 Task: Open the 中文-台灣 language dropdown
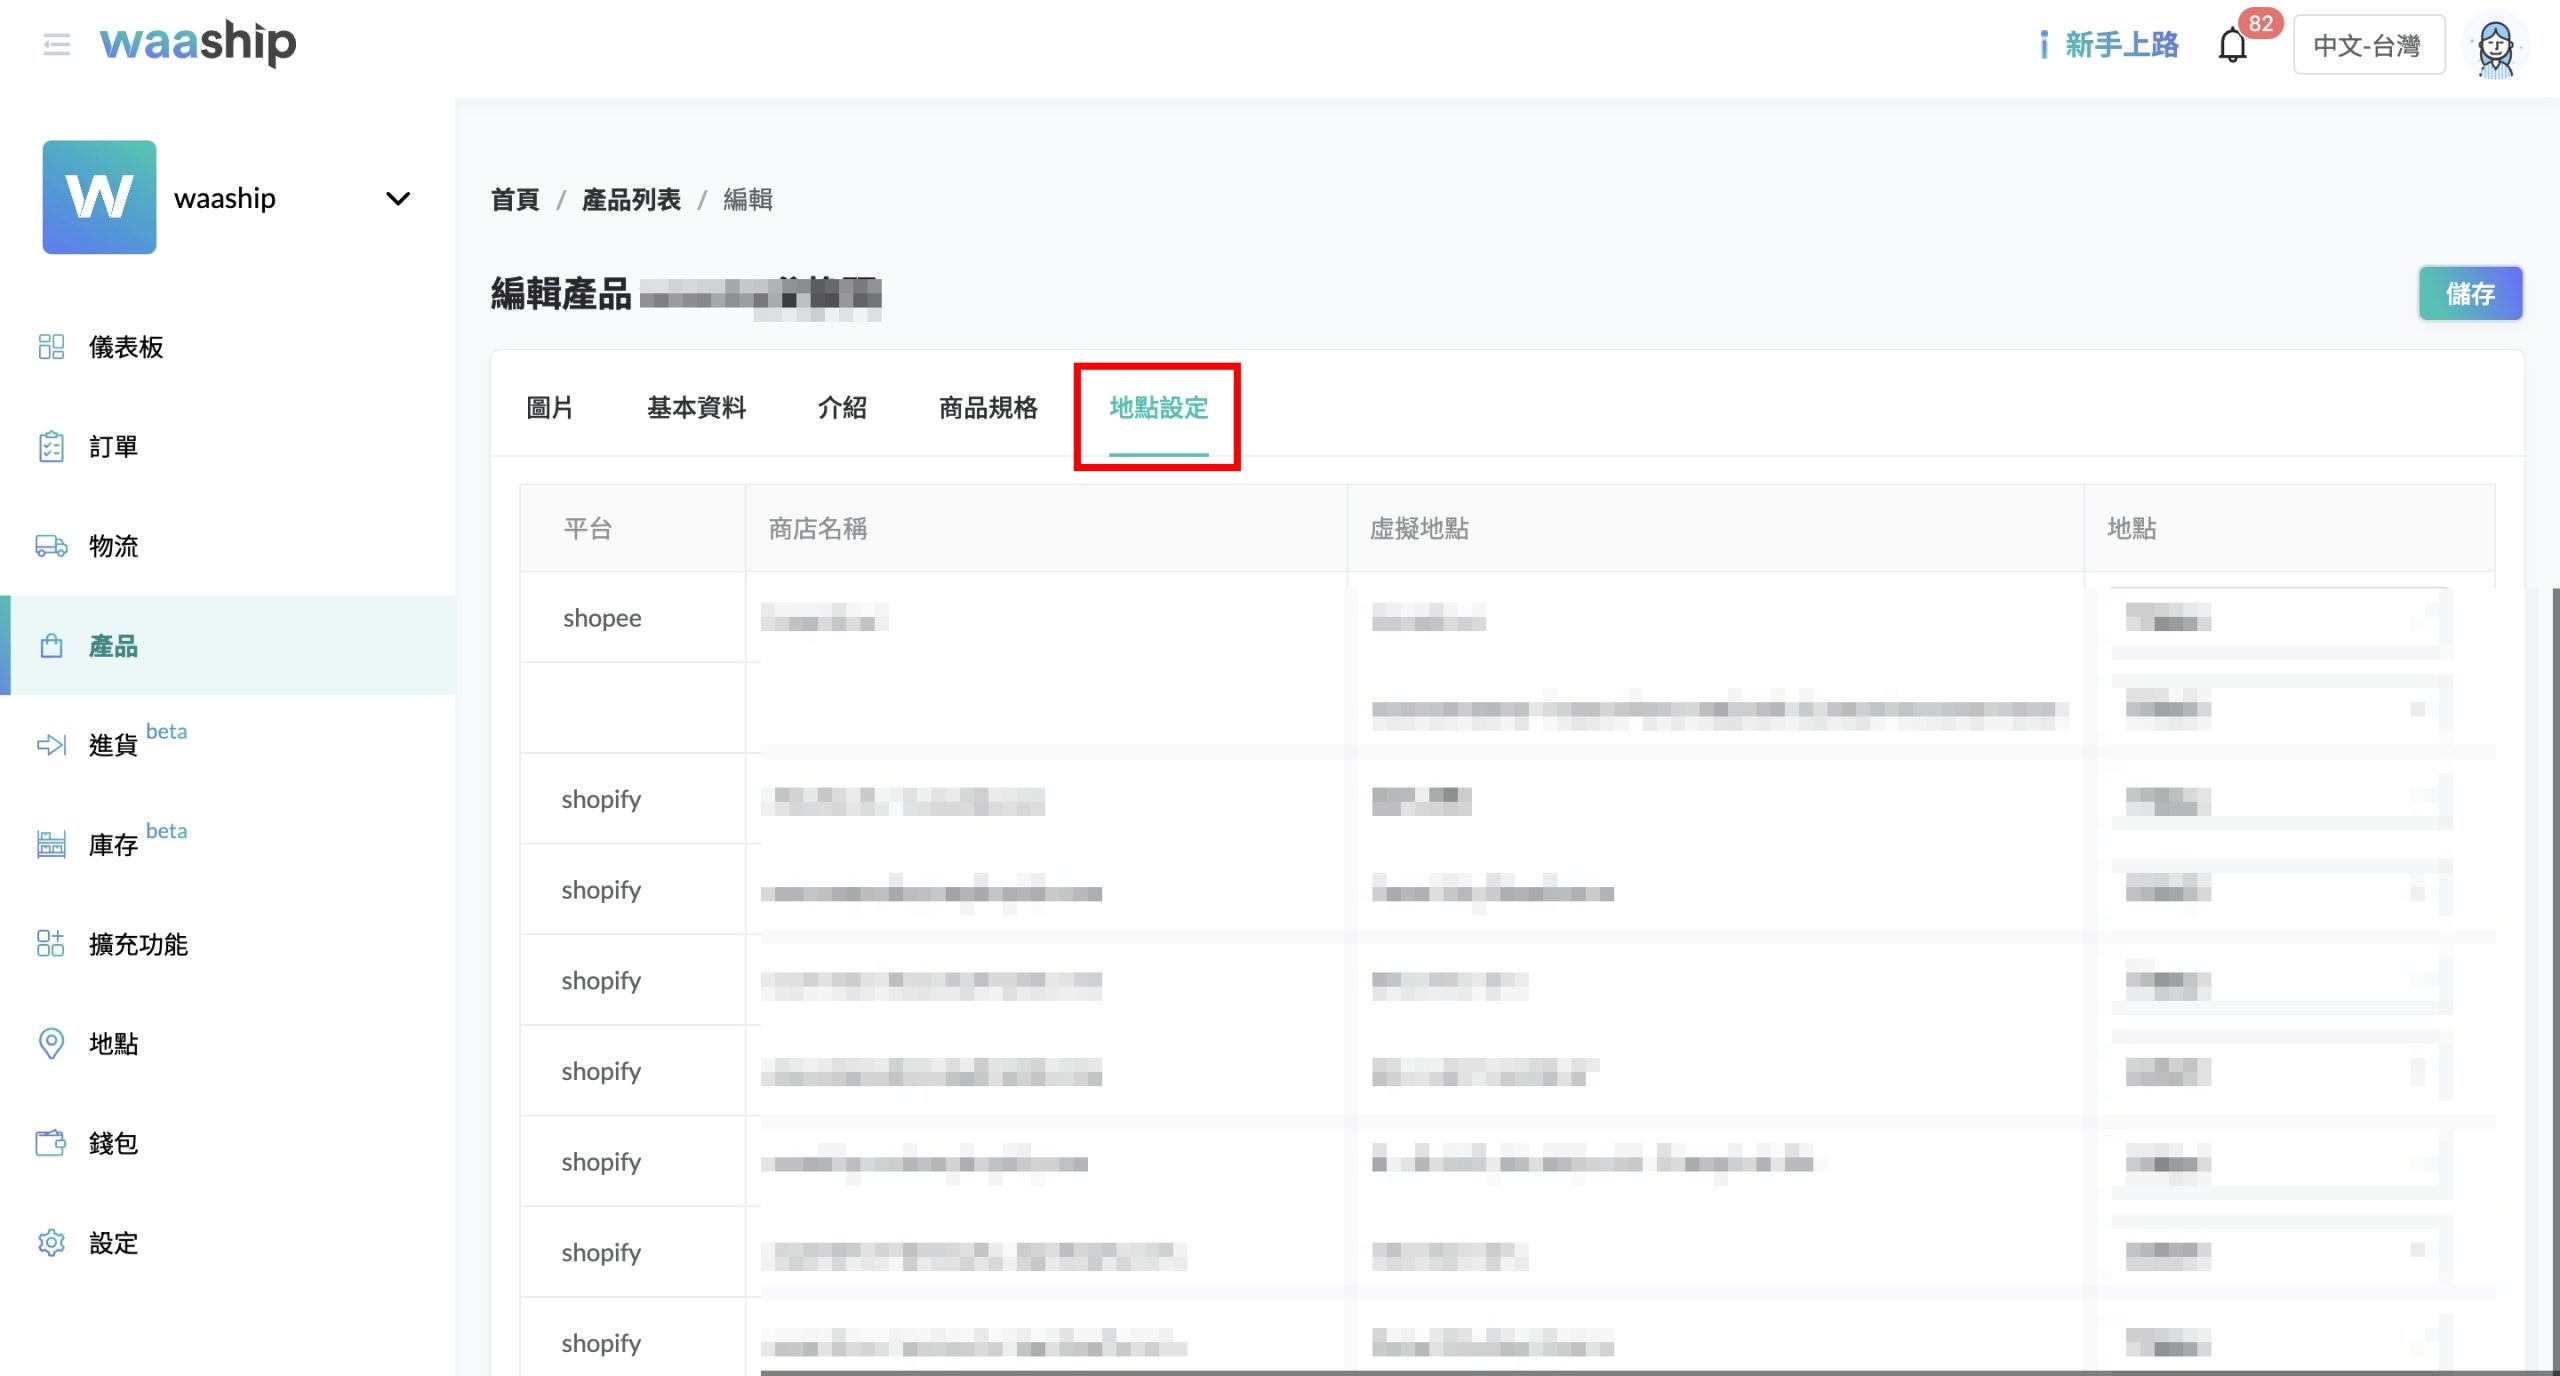[x=2367, y=46]
